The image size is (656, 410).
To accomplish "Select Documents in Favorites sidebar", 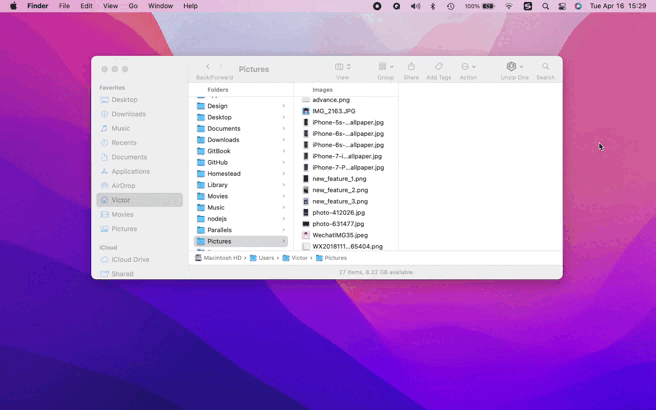I will (139, 157).
